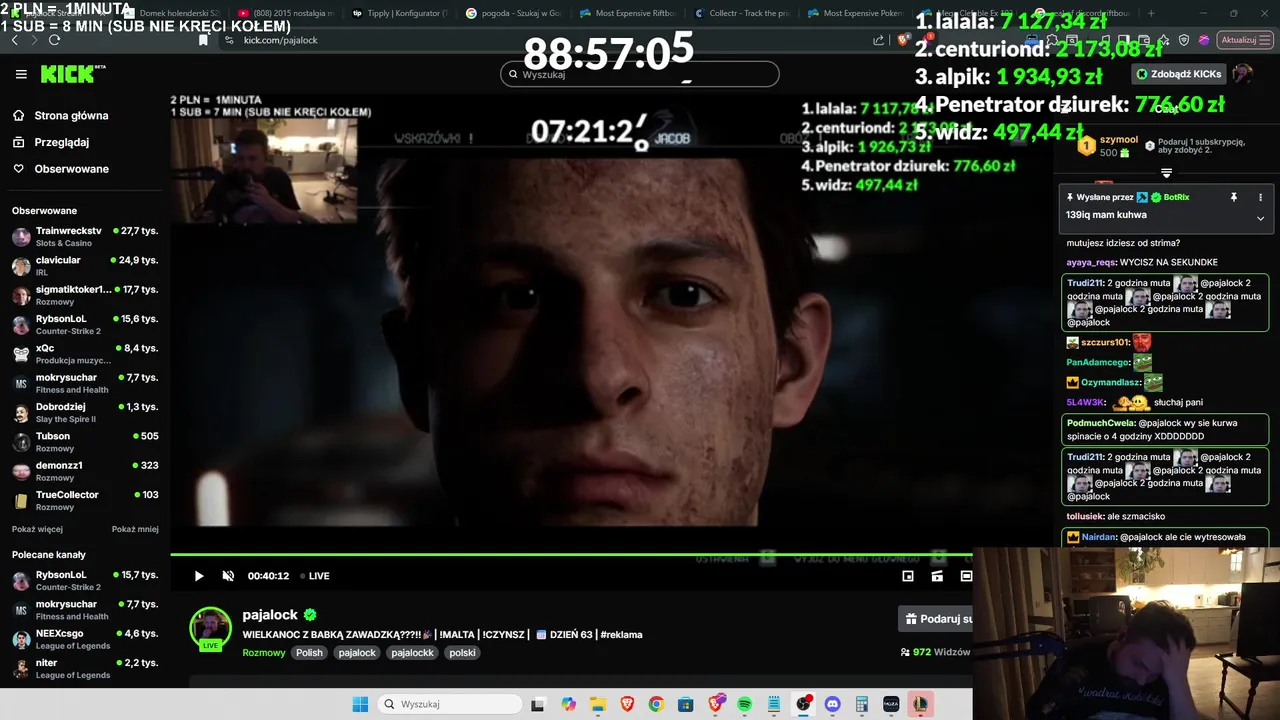The image size is (1280, 720).
Task: Open NEEXcsgo recommended channel
Action: click(85, 639)
